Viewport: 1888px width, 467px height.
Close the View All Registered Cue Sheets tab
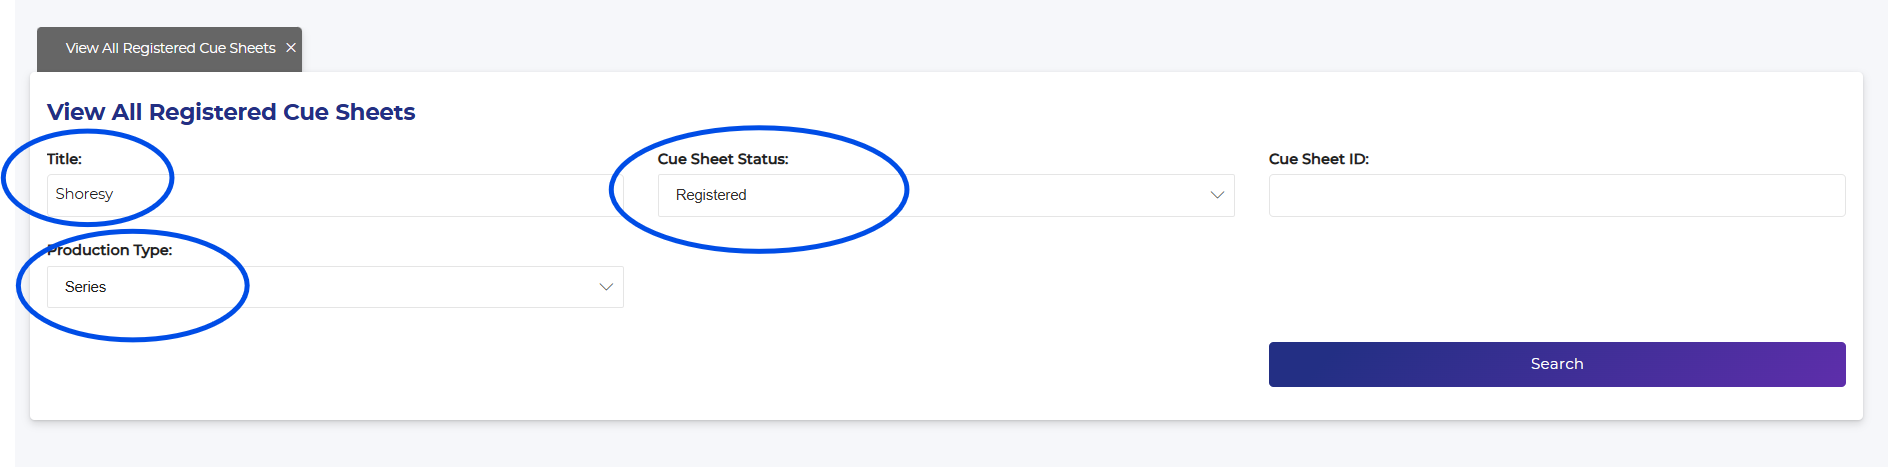click(x=291, y=48)
